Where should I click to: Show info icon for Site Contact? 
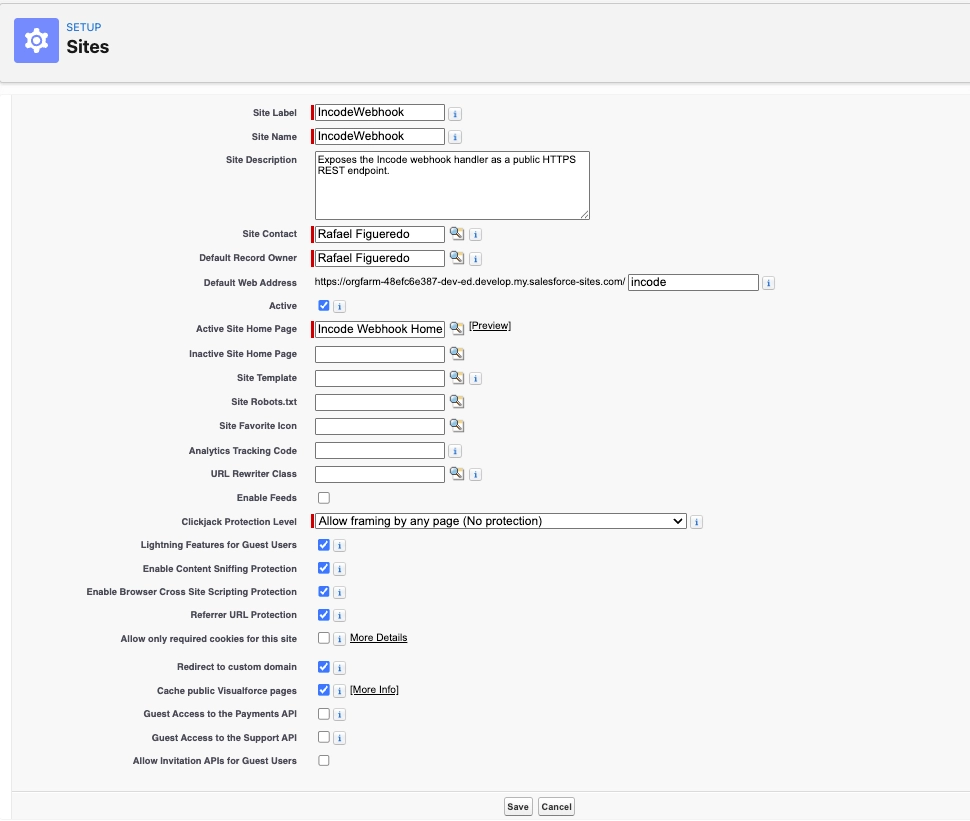(x=475, y=235)
